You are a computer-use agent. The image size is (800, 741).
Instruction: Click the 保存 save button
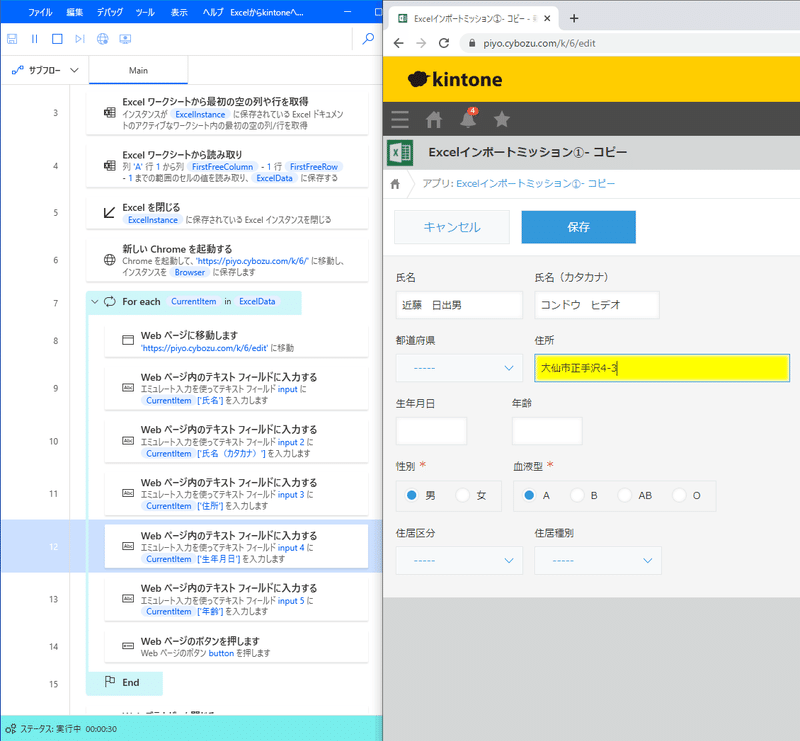click(x=578, y=227)
